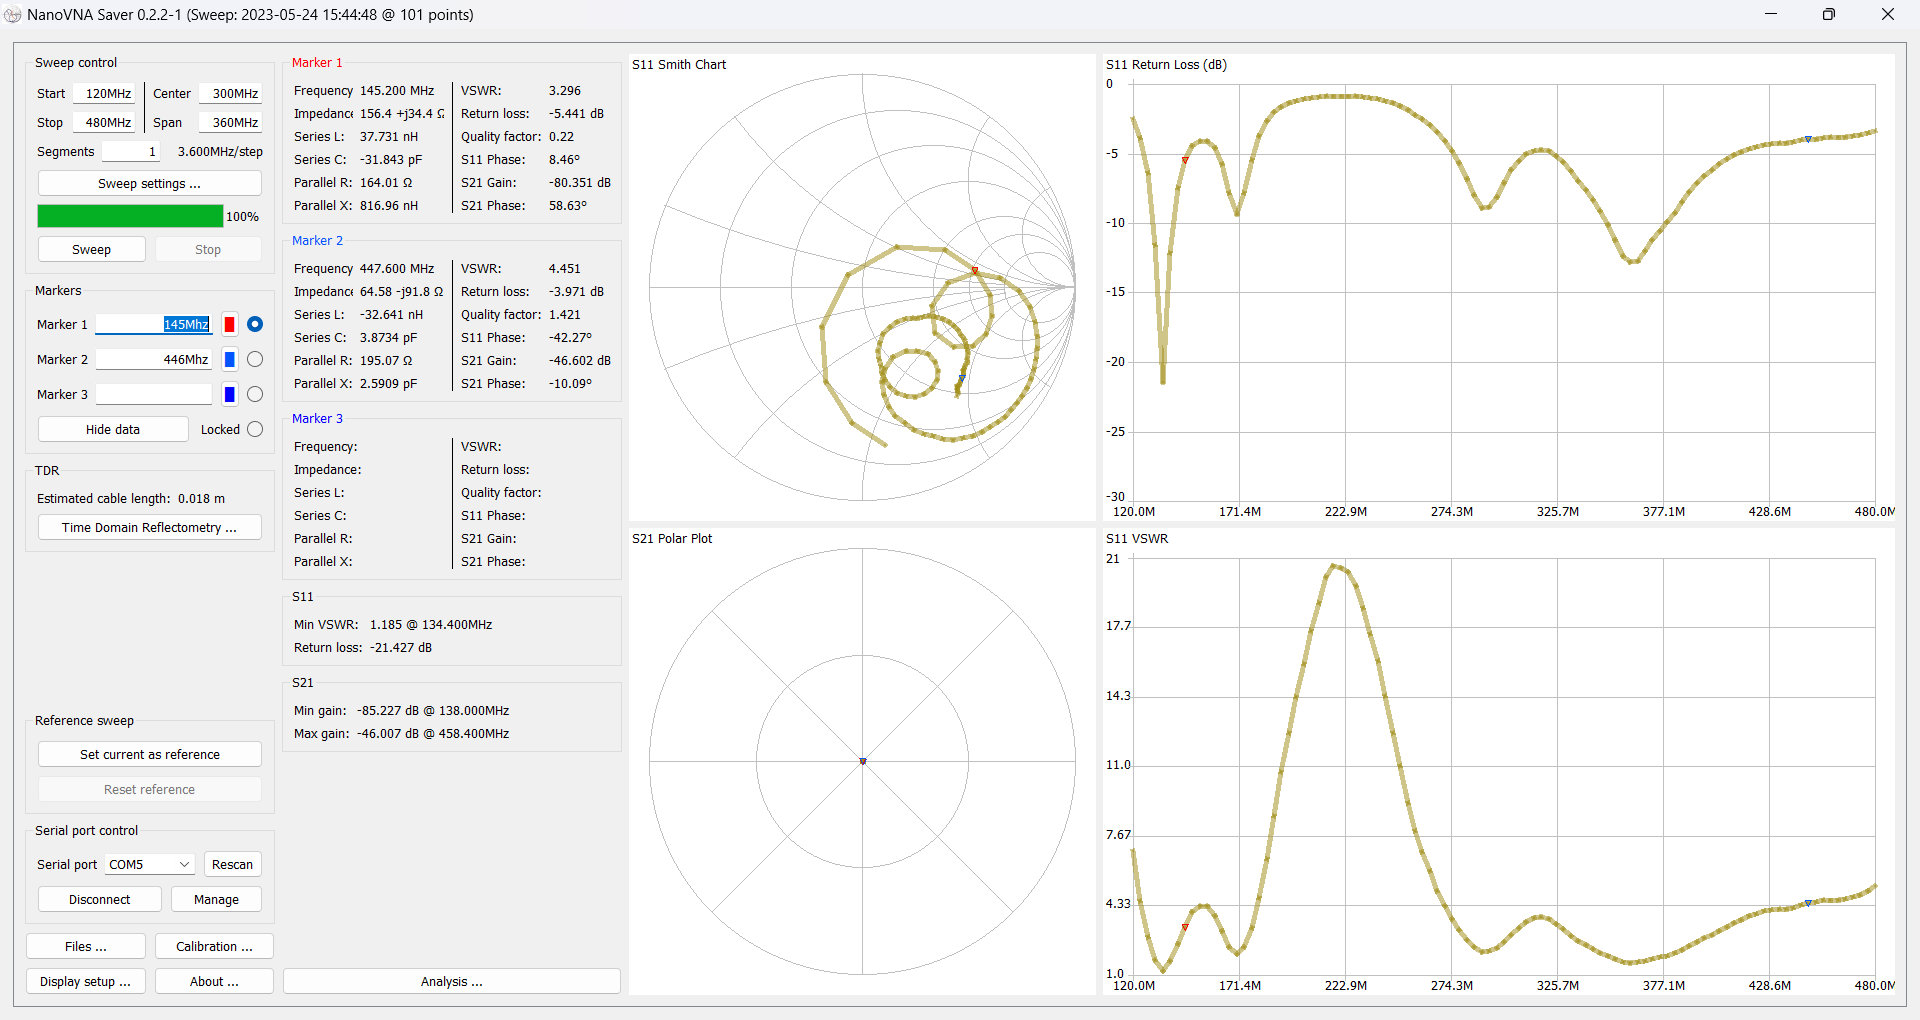
Task: Select the Marker 1 radio button
Action: pos(255,324)
